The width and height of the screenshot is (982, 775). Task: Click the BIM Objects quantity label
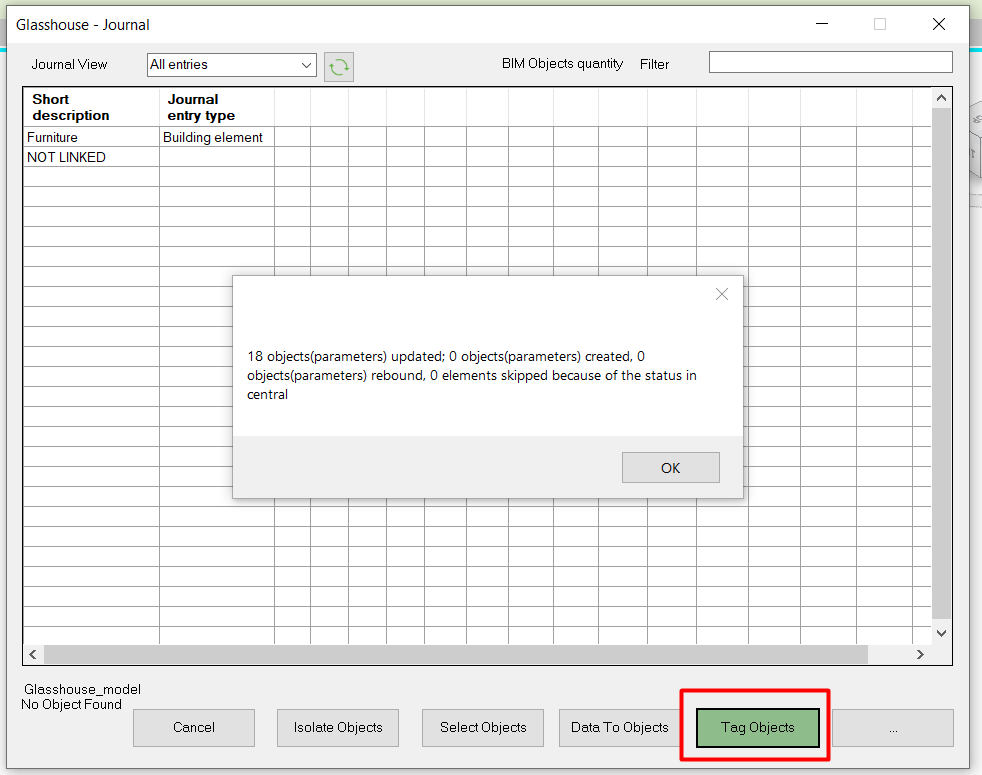562,64
